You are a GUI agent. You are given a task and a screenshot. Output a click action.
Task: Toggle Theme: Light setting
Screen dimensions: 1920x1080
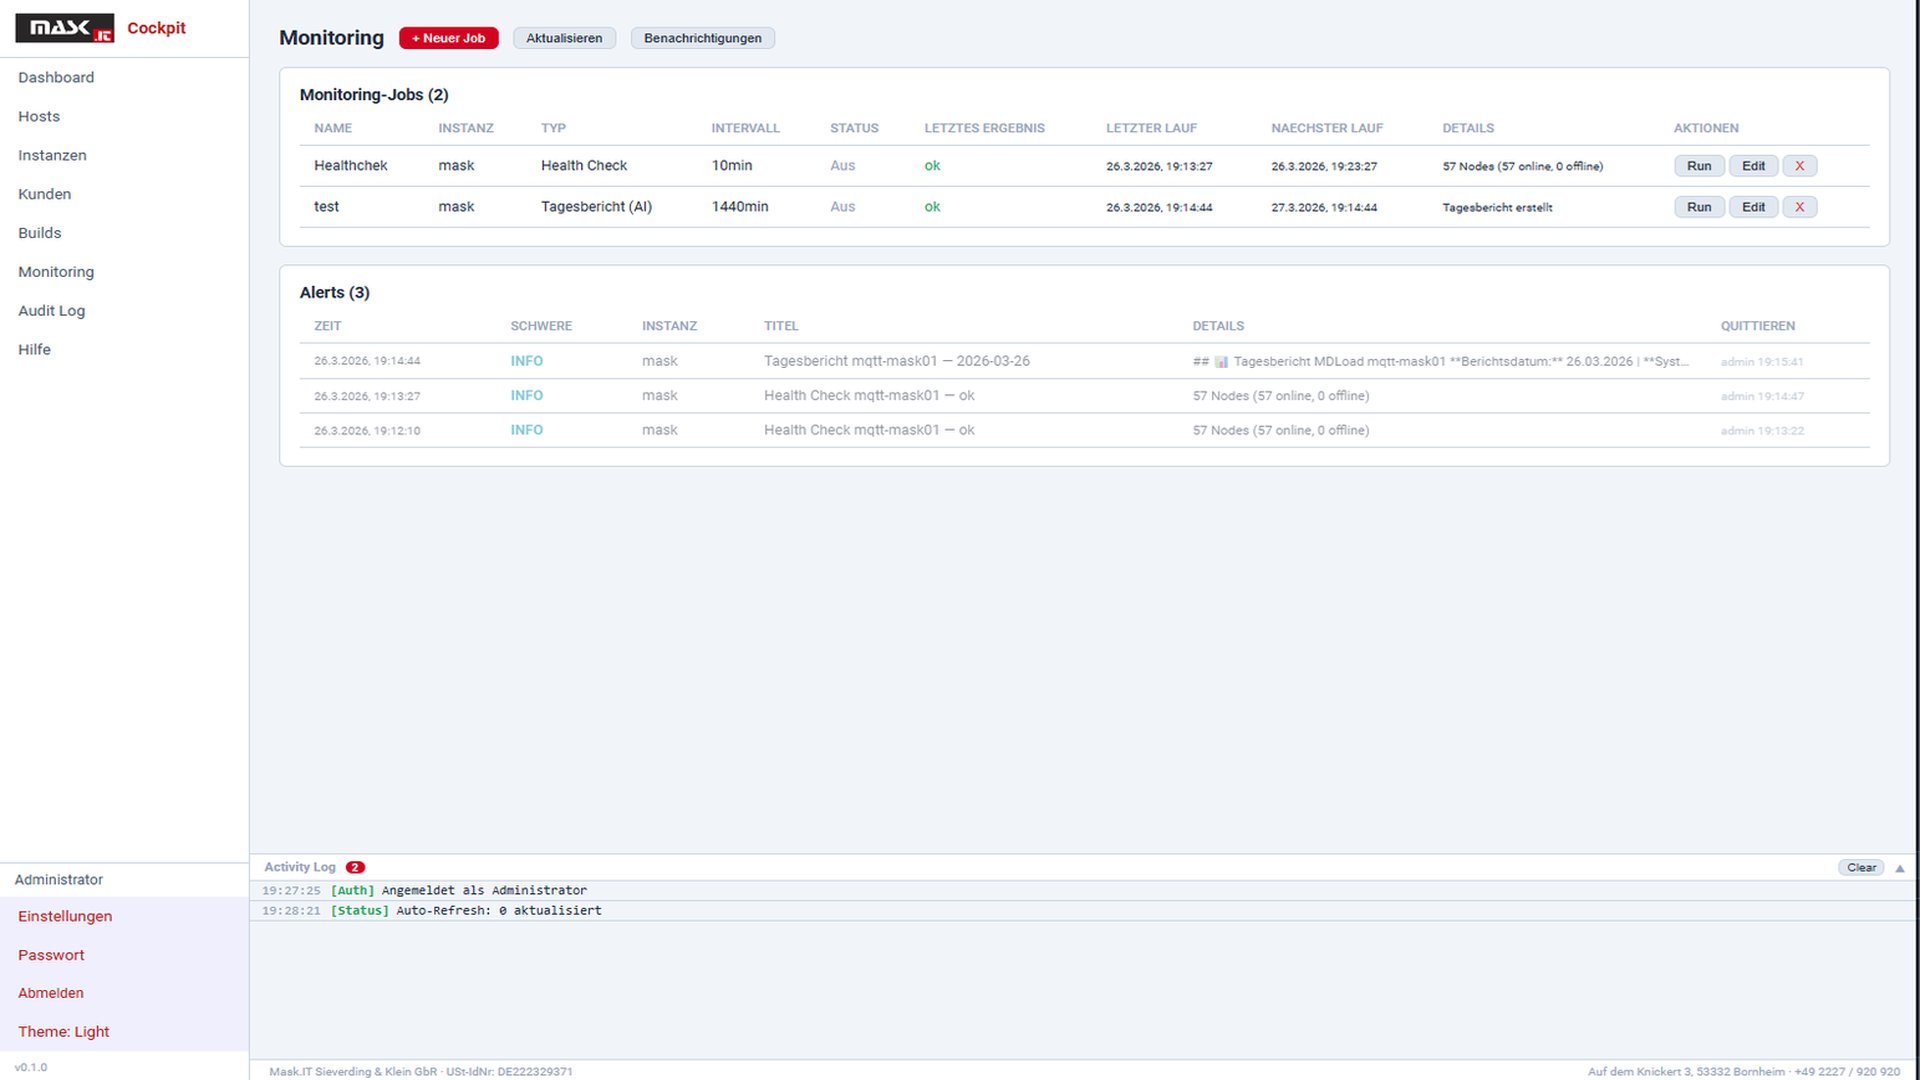[x=63, y=1031]
